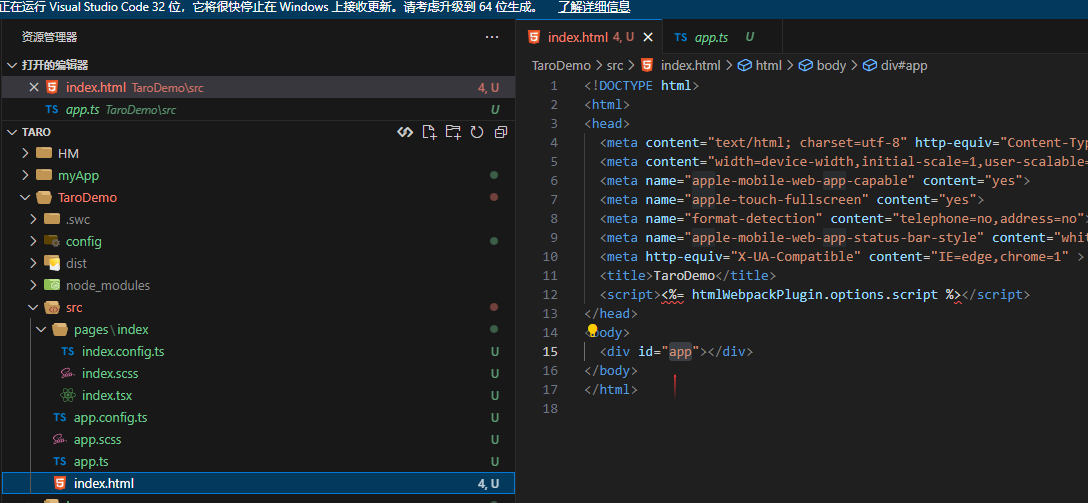Click div#app label in the breadcrumb

pyautogui.click(x=904, y=66)
